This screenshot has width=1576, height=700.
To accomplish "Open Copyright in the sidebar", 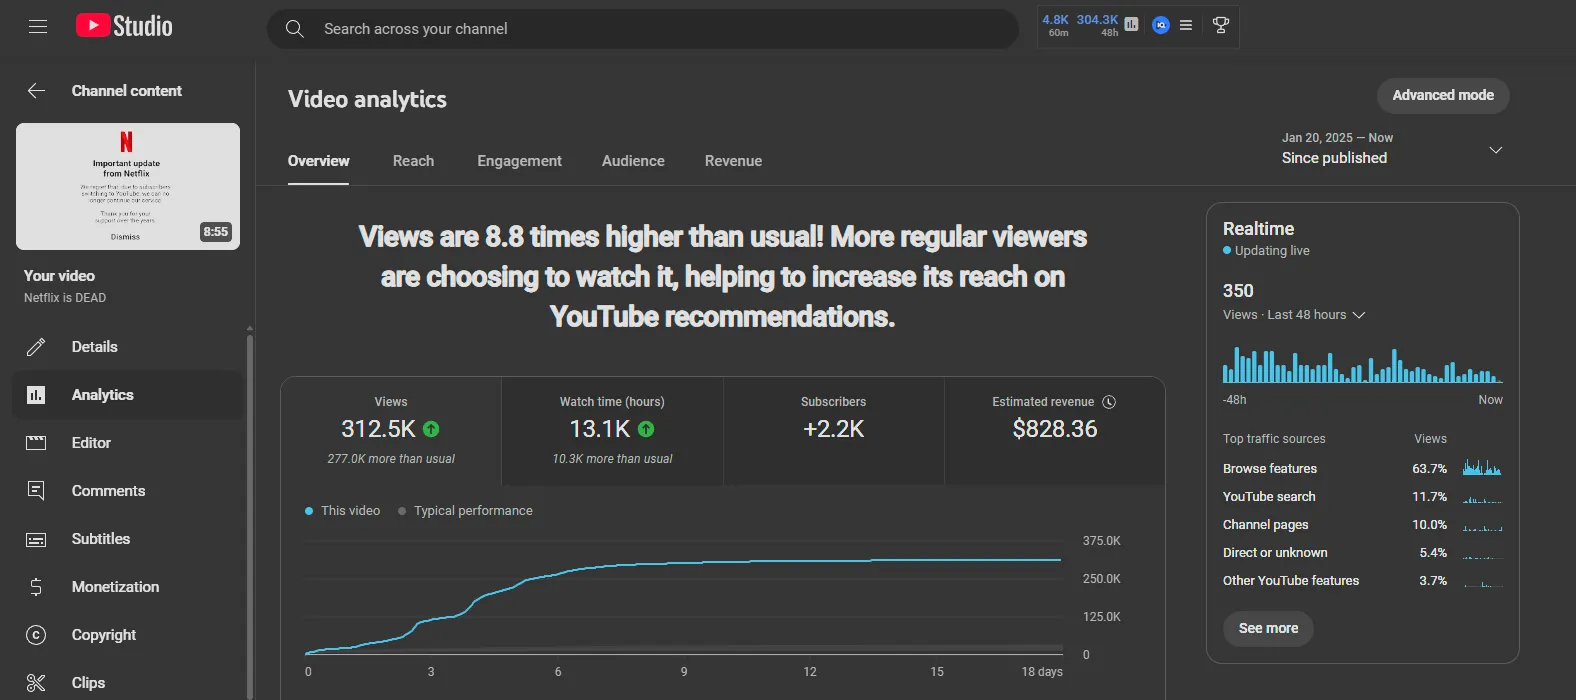I will [x=128, y=635].
